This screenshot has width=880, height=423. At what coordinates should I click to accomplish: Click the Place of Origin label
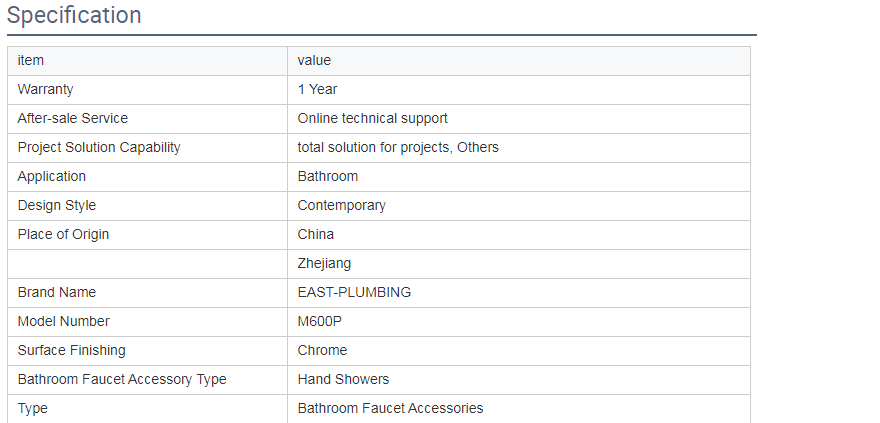point(63,235)
